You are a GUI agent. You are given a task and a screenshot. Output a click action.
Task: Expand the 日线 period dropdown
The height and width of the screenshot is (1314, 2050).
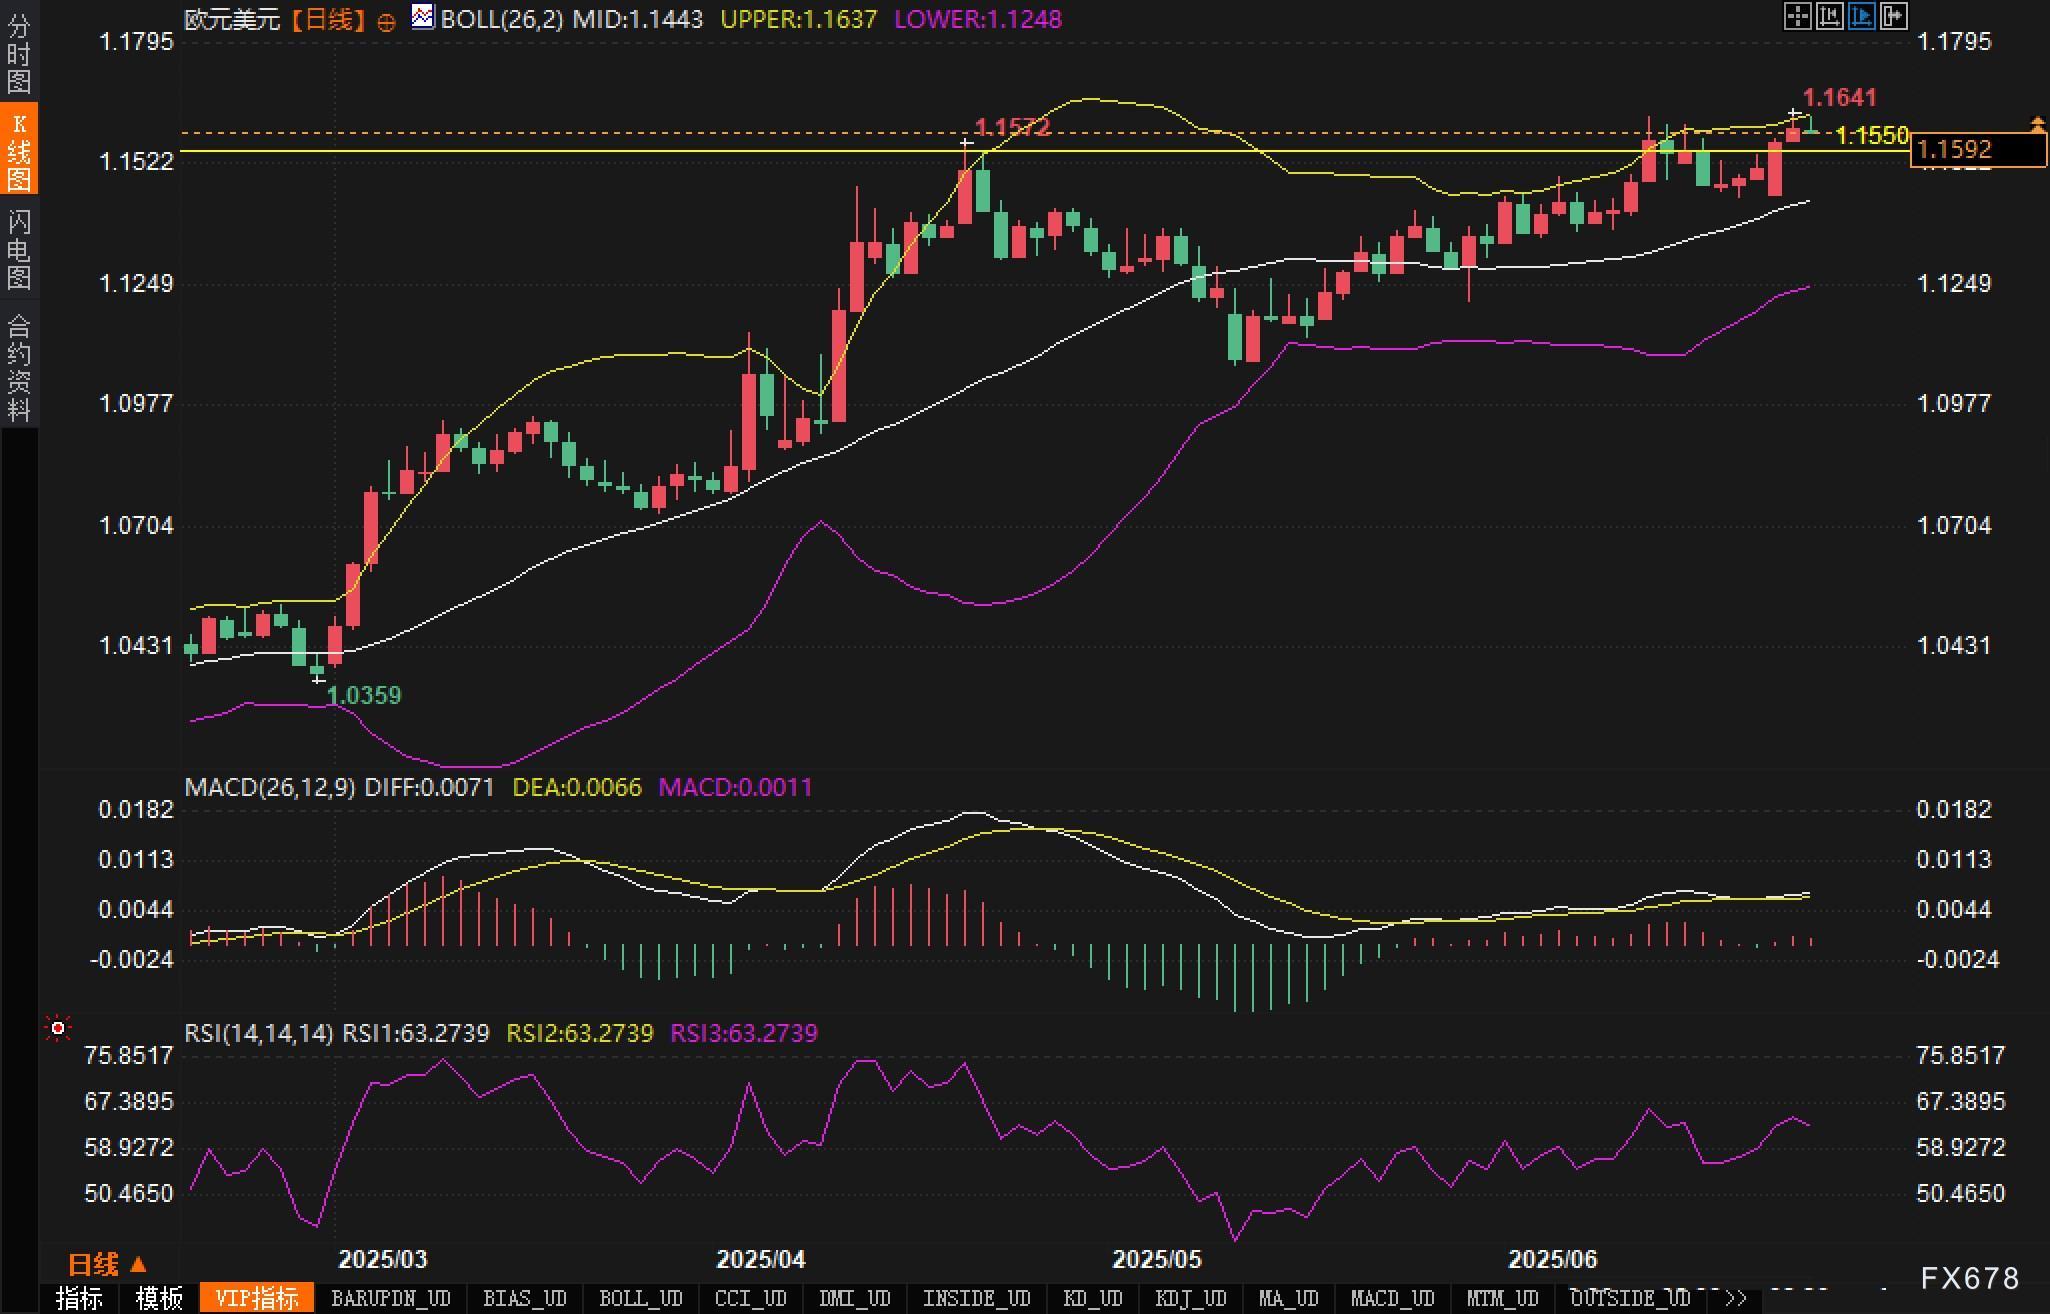coord(107,1265)
